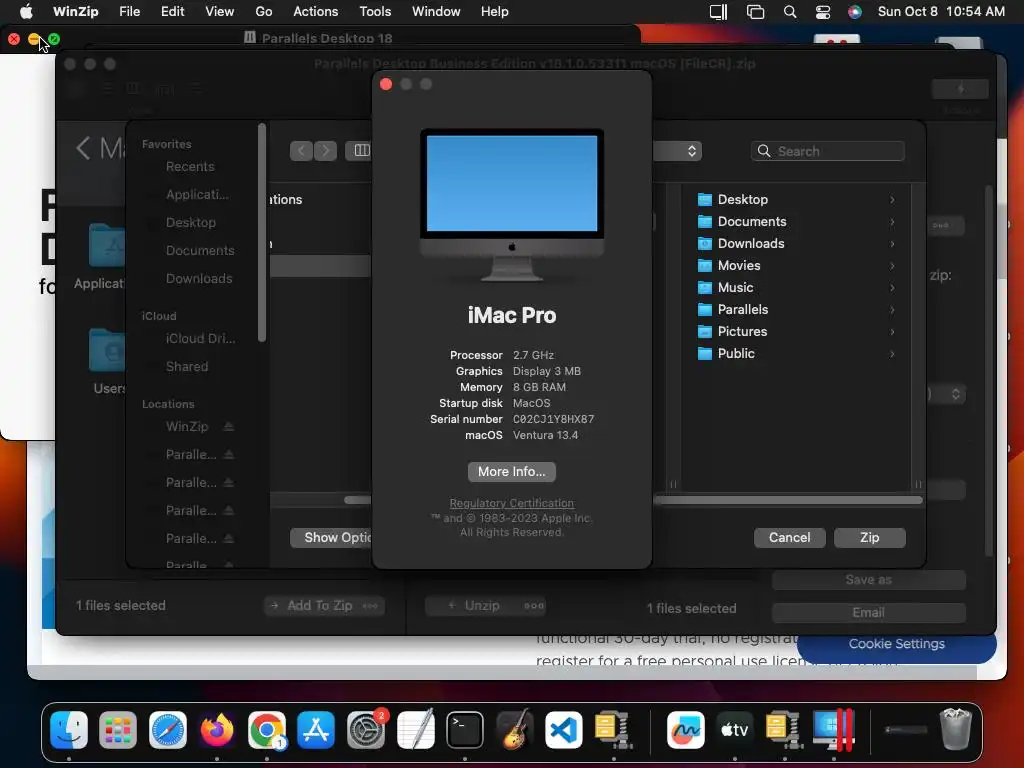
Task: Open the Tools menu
Action: coord(375,12)
